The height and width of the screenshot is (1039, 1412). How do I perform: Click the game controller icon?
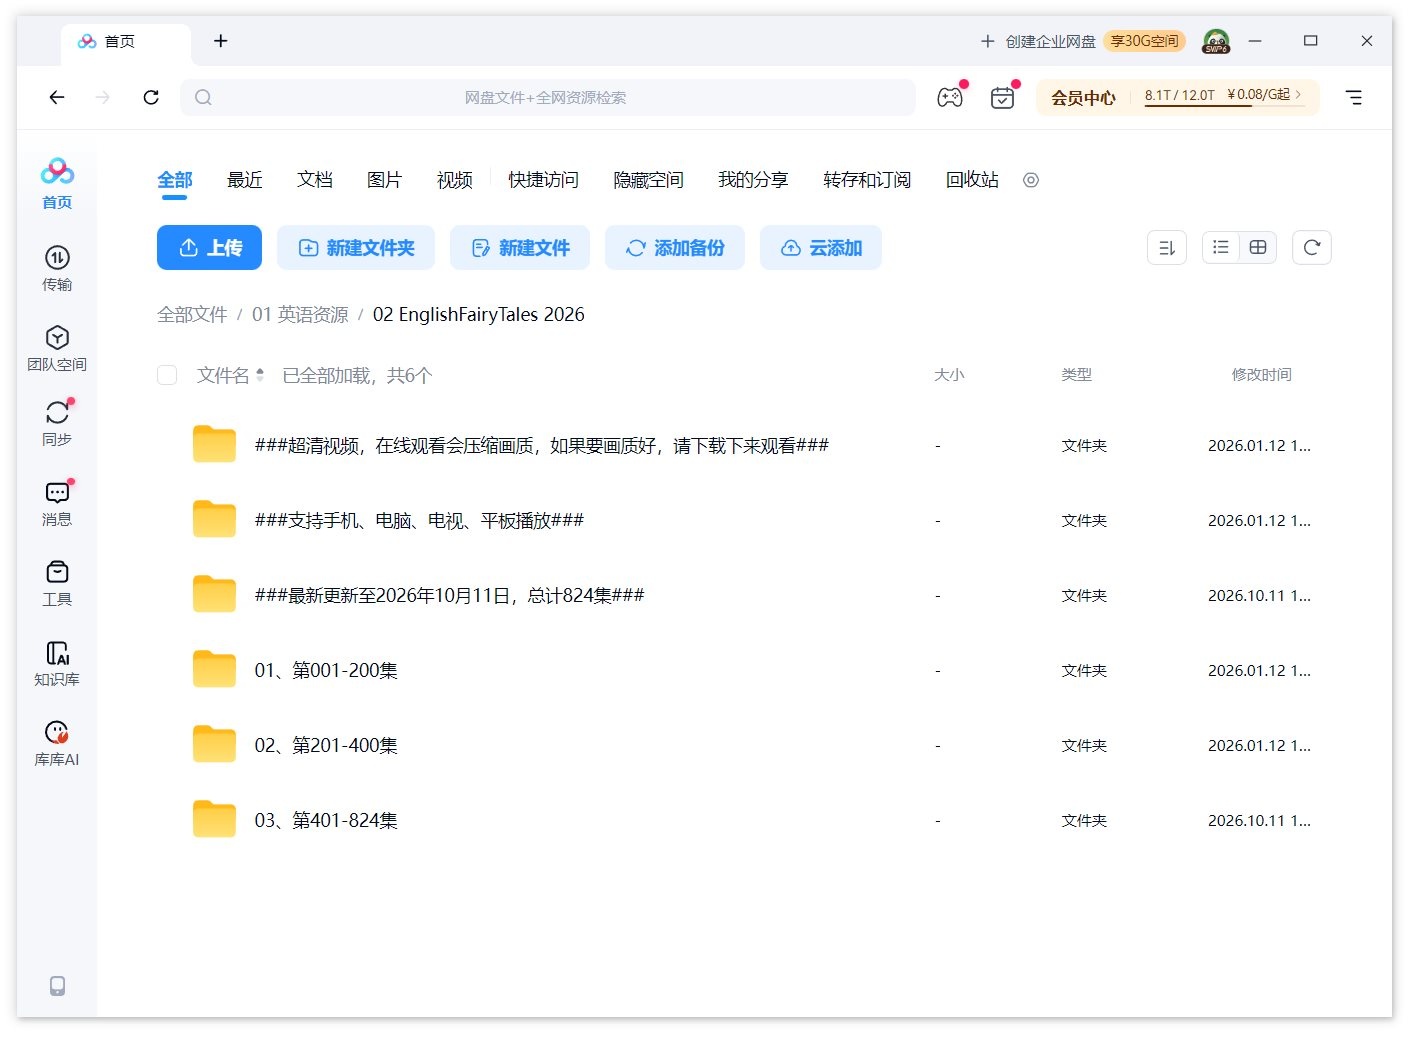coord(950,97)
